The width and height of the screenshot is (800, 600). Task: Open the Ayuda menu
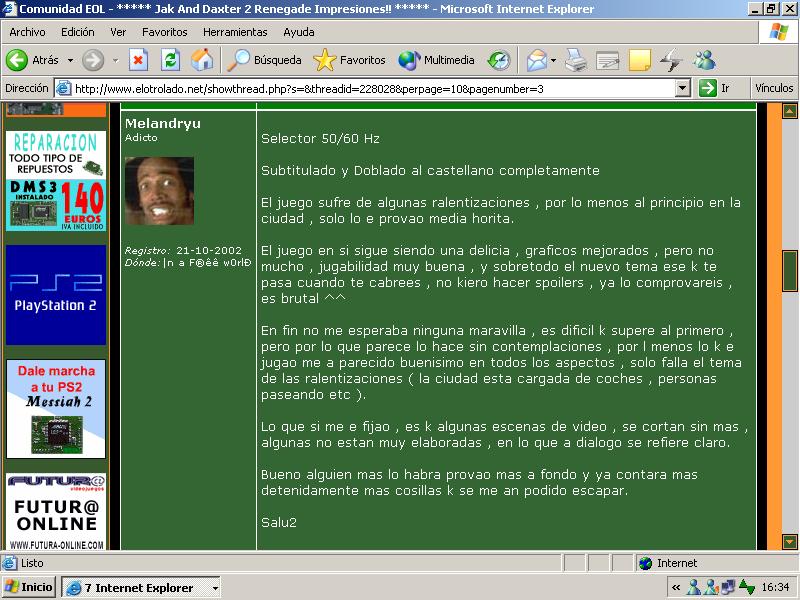(x=298, y=32)
